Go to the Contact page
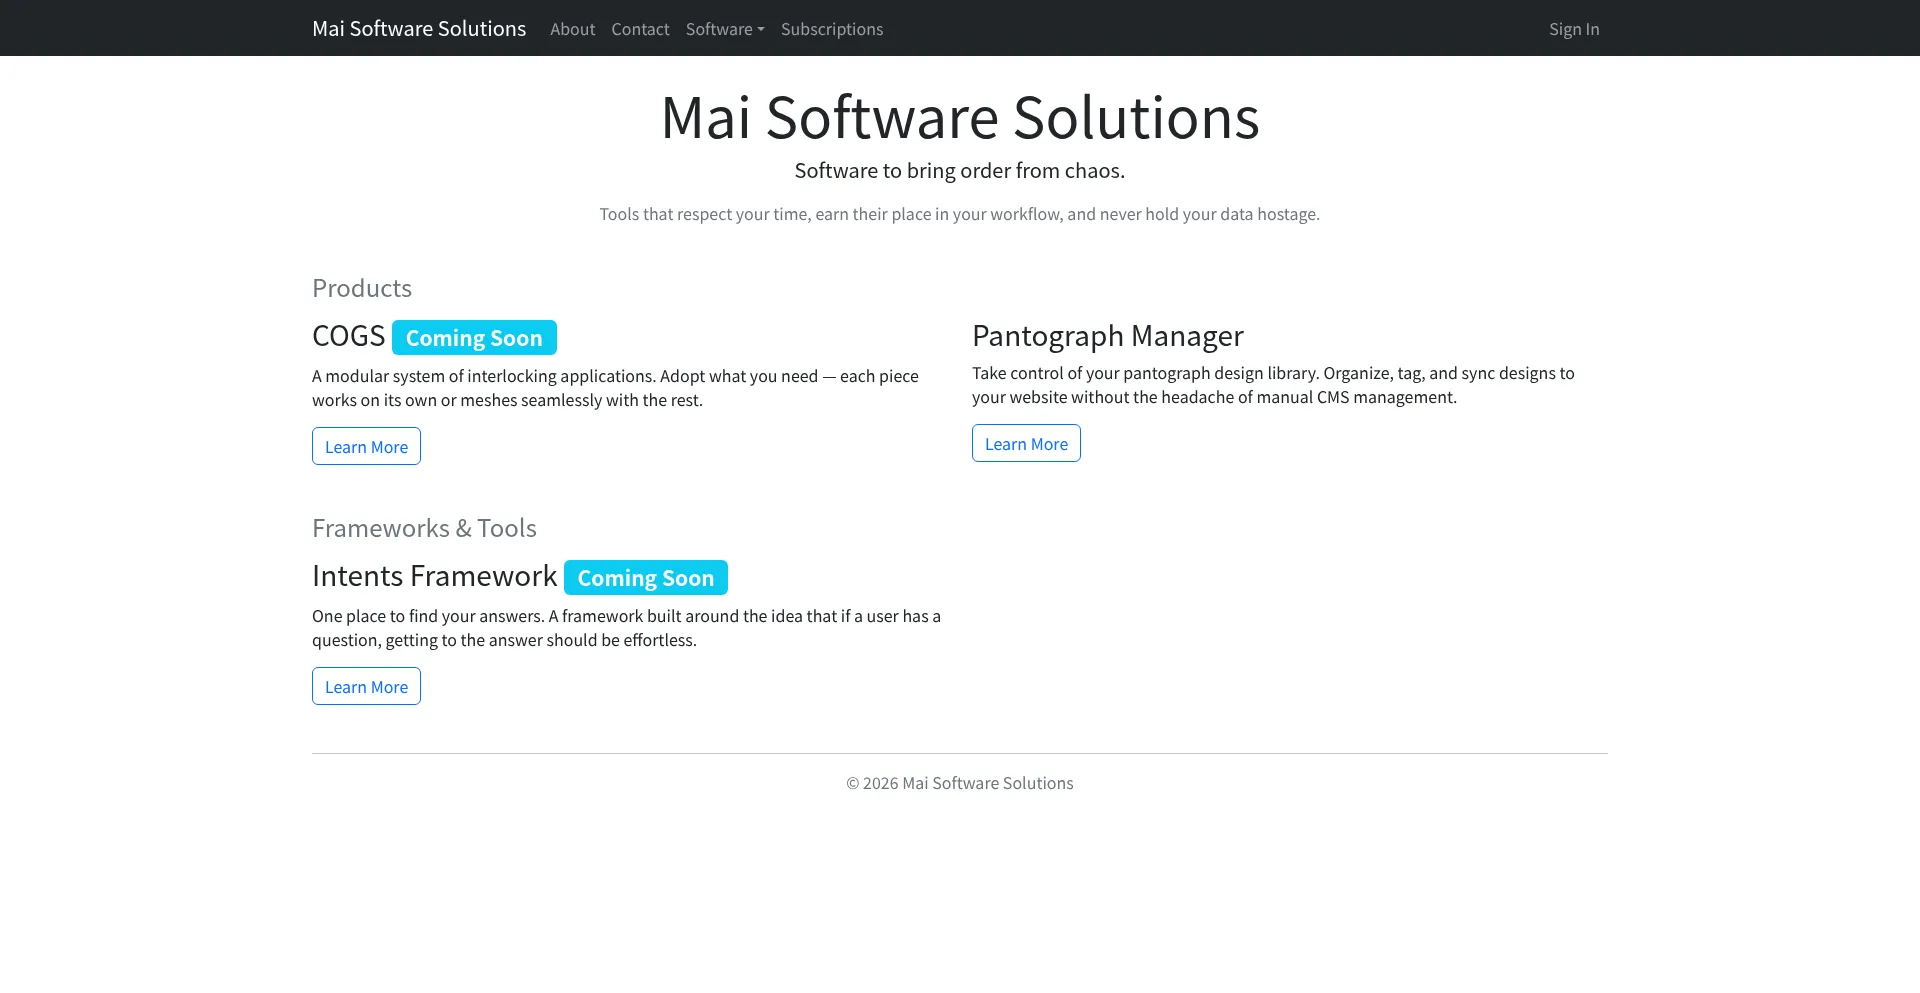Viewport: 1920px width, 993px height. point(640,29)
